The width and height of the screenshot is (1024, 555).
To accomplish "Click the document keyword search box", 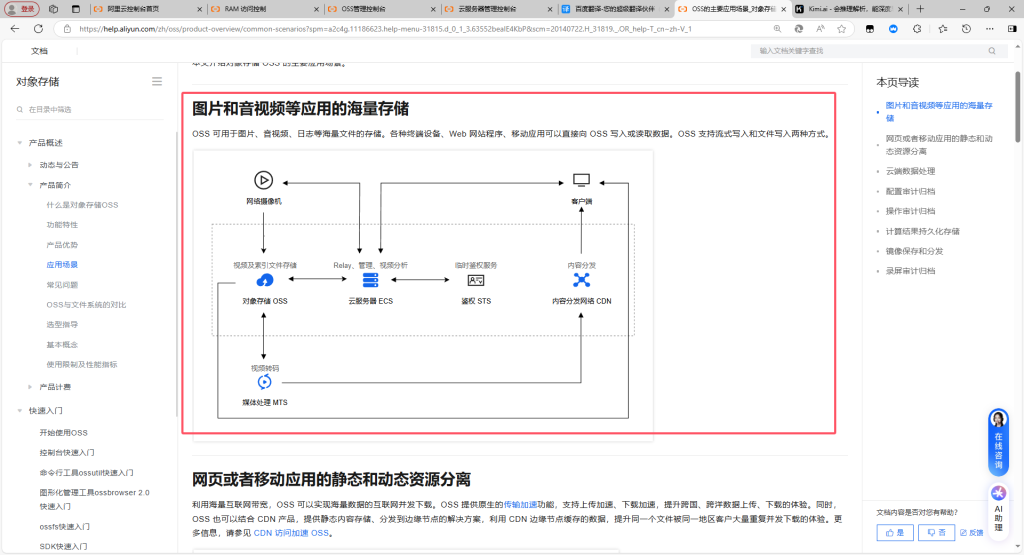I will 870,50.
